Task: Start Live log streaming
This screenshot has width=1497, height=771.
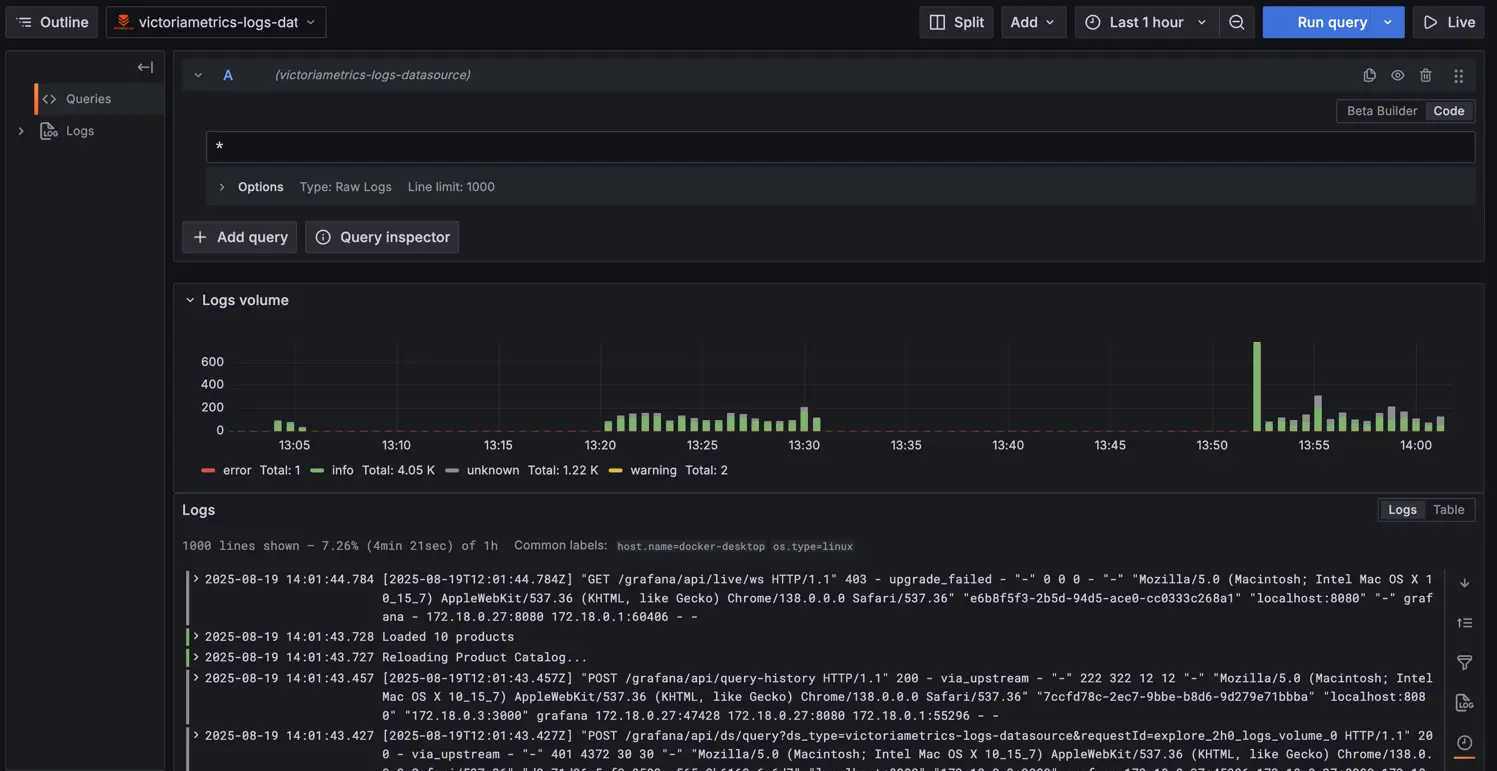Action: click(x=1449, y=22)
